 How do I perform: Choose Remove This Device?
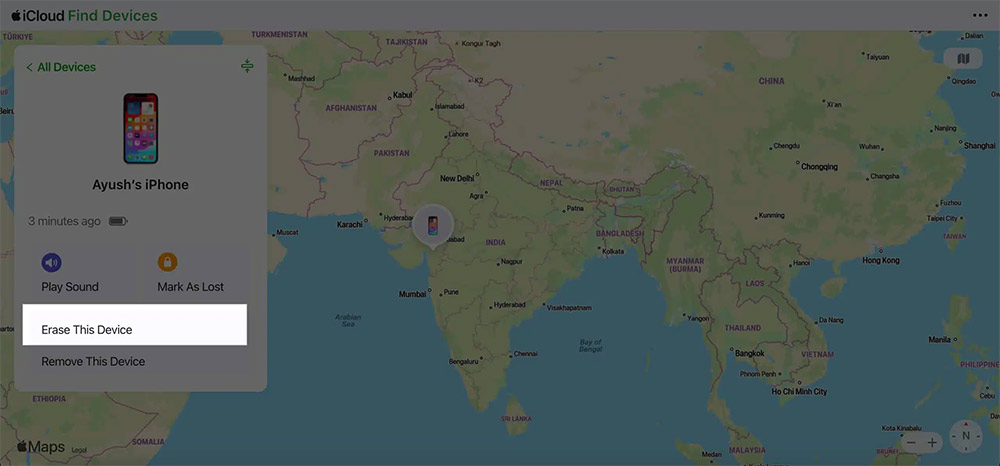(93, 361)
